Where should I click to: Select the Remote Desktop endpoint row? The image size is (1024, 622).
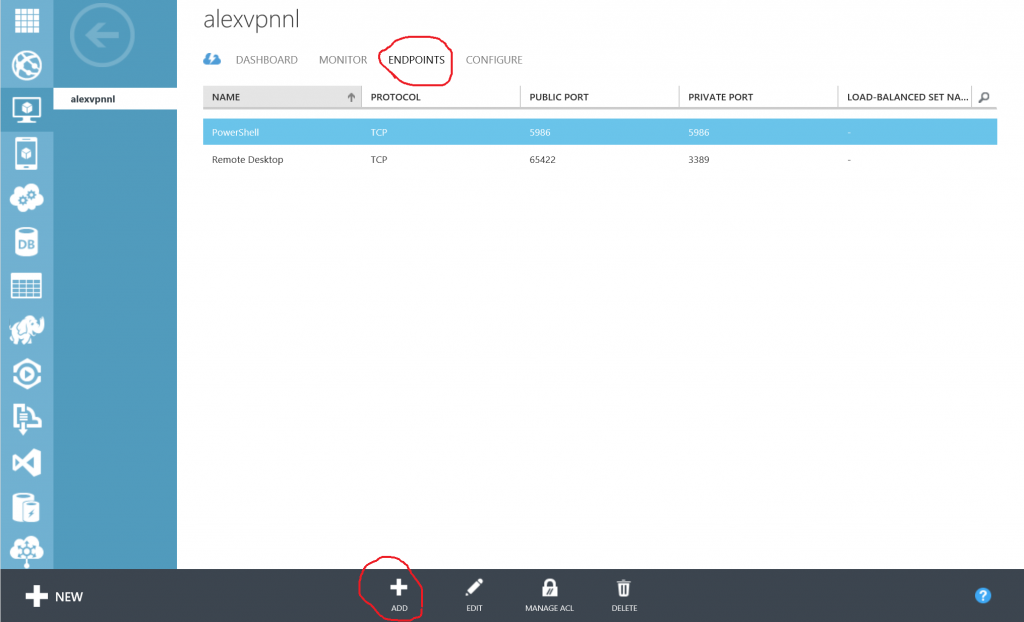coord(600,159)
